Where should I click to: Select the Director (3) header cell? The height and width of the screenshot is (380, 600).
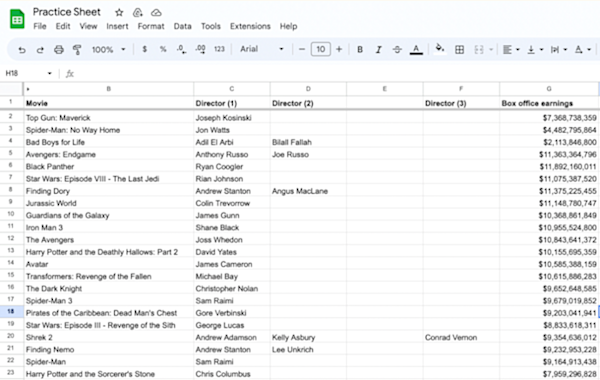click(461, 103)
